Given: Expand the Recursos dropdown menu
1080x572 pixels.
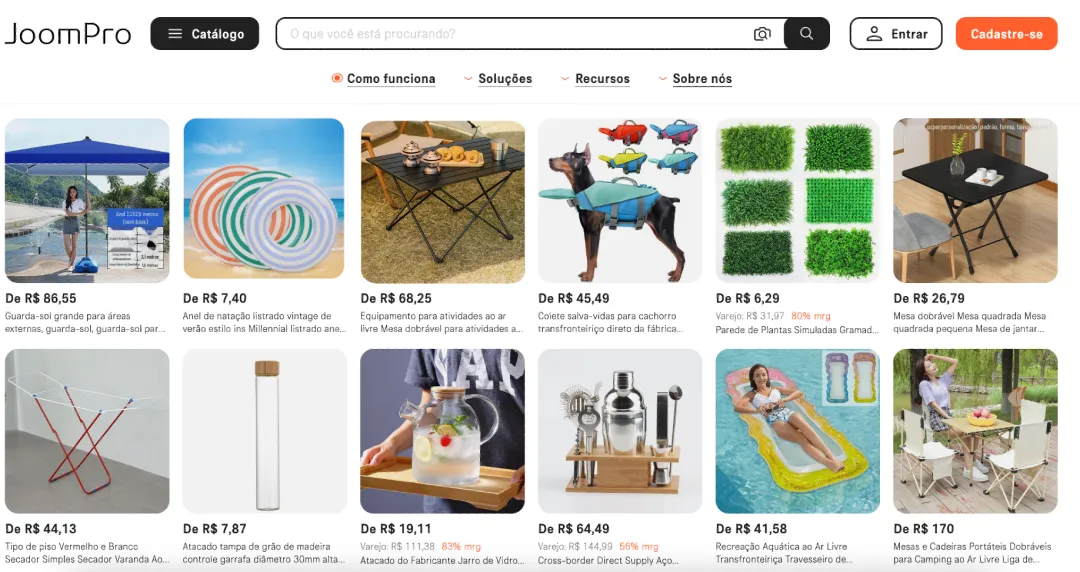Looking at the screenshot, I should [x=594, y=79].
